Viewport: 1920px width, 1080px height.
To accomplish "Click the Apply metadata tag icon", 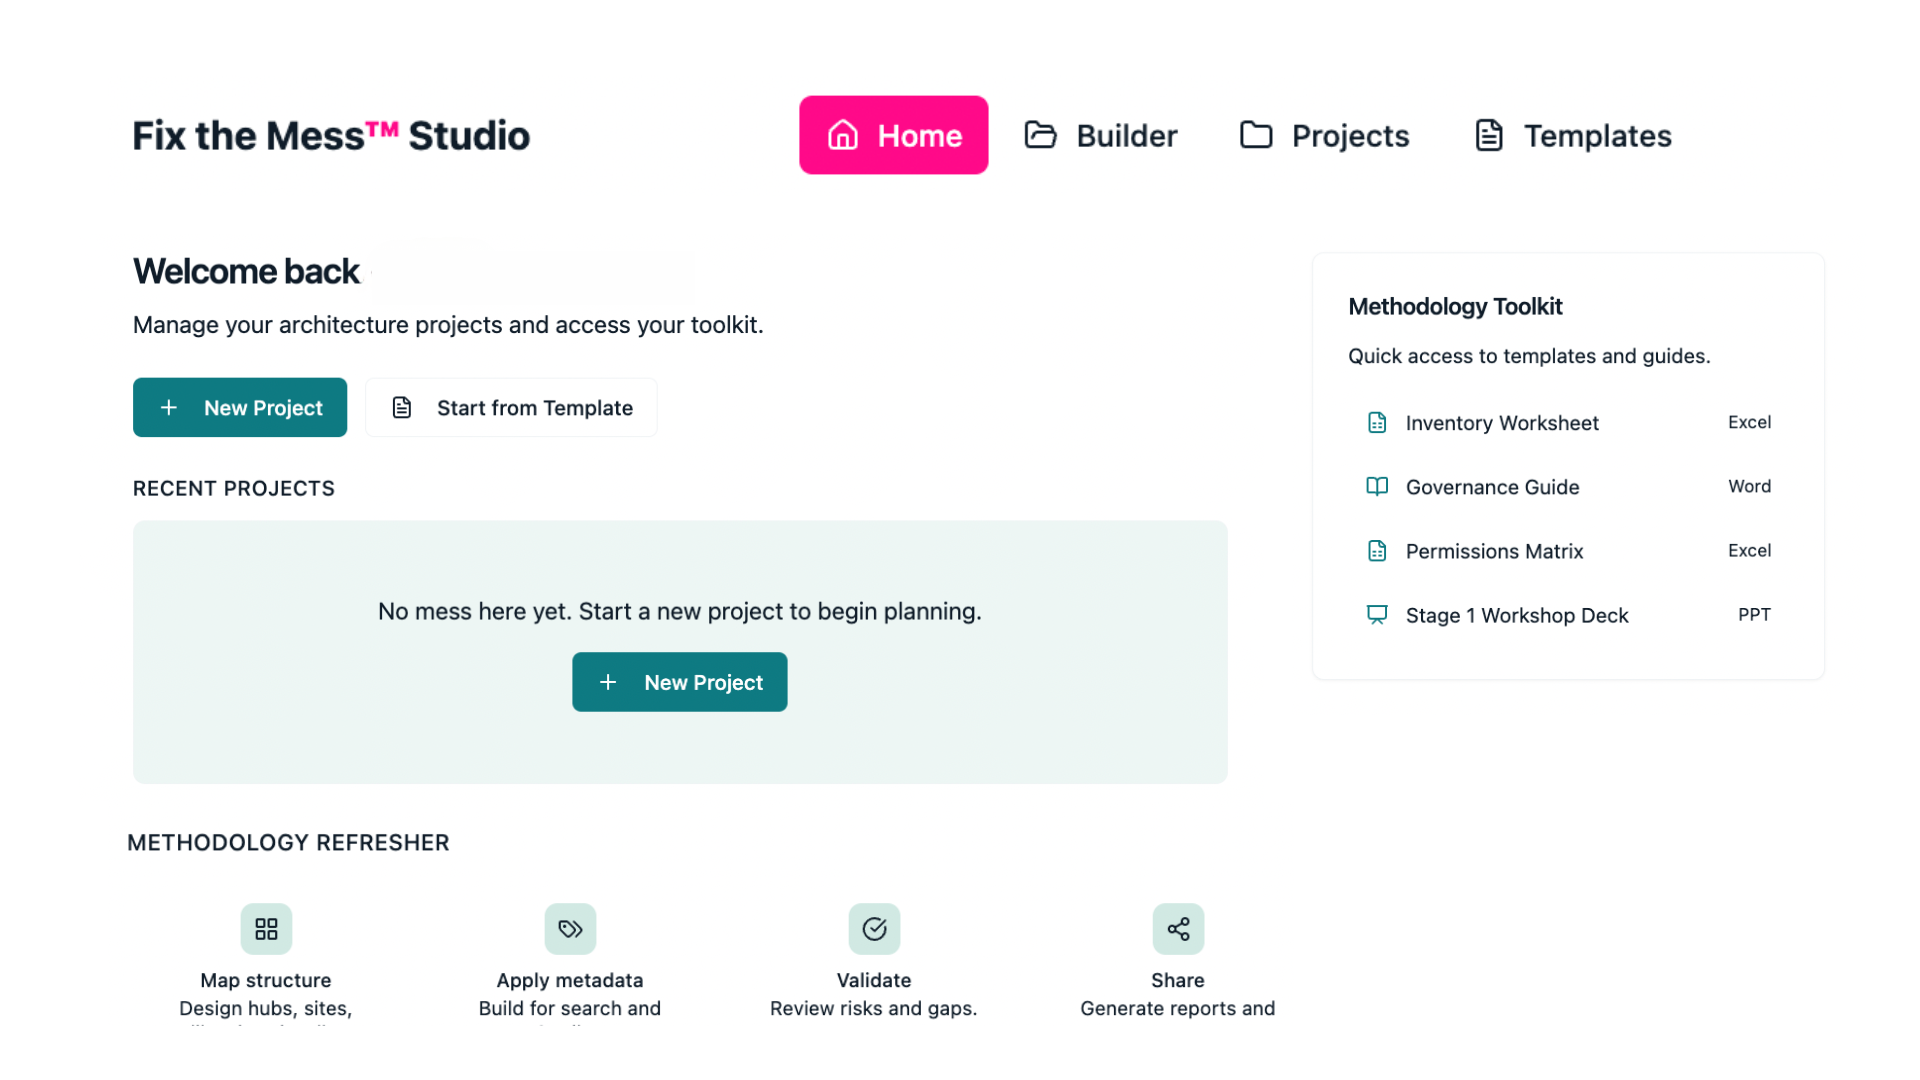I will [570, 928].
